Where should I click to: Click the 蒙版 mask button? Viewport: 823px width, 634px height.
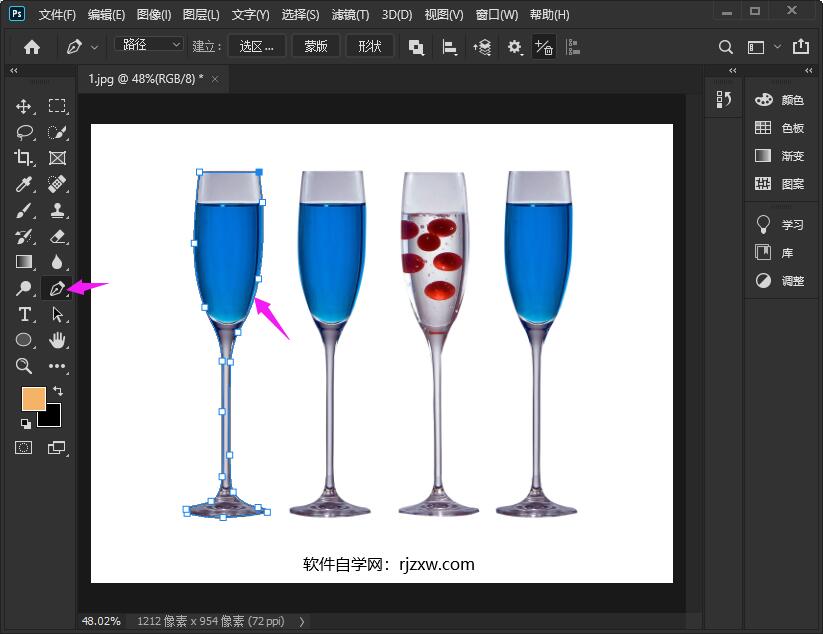coord(316,47)
